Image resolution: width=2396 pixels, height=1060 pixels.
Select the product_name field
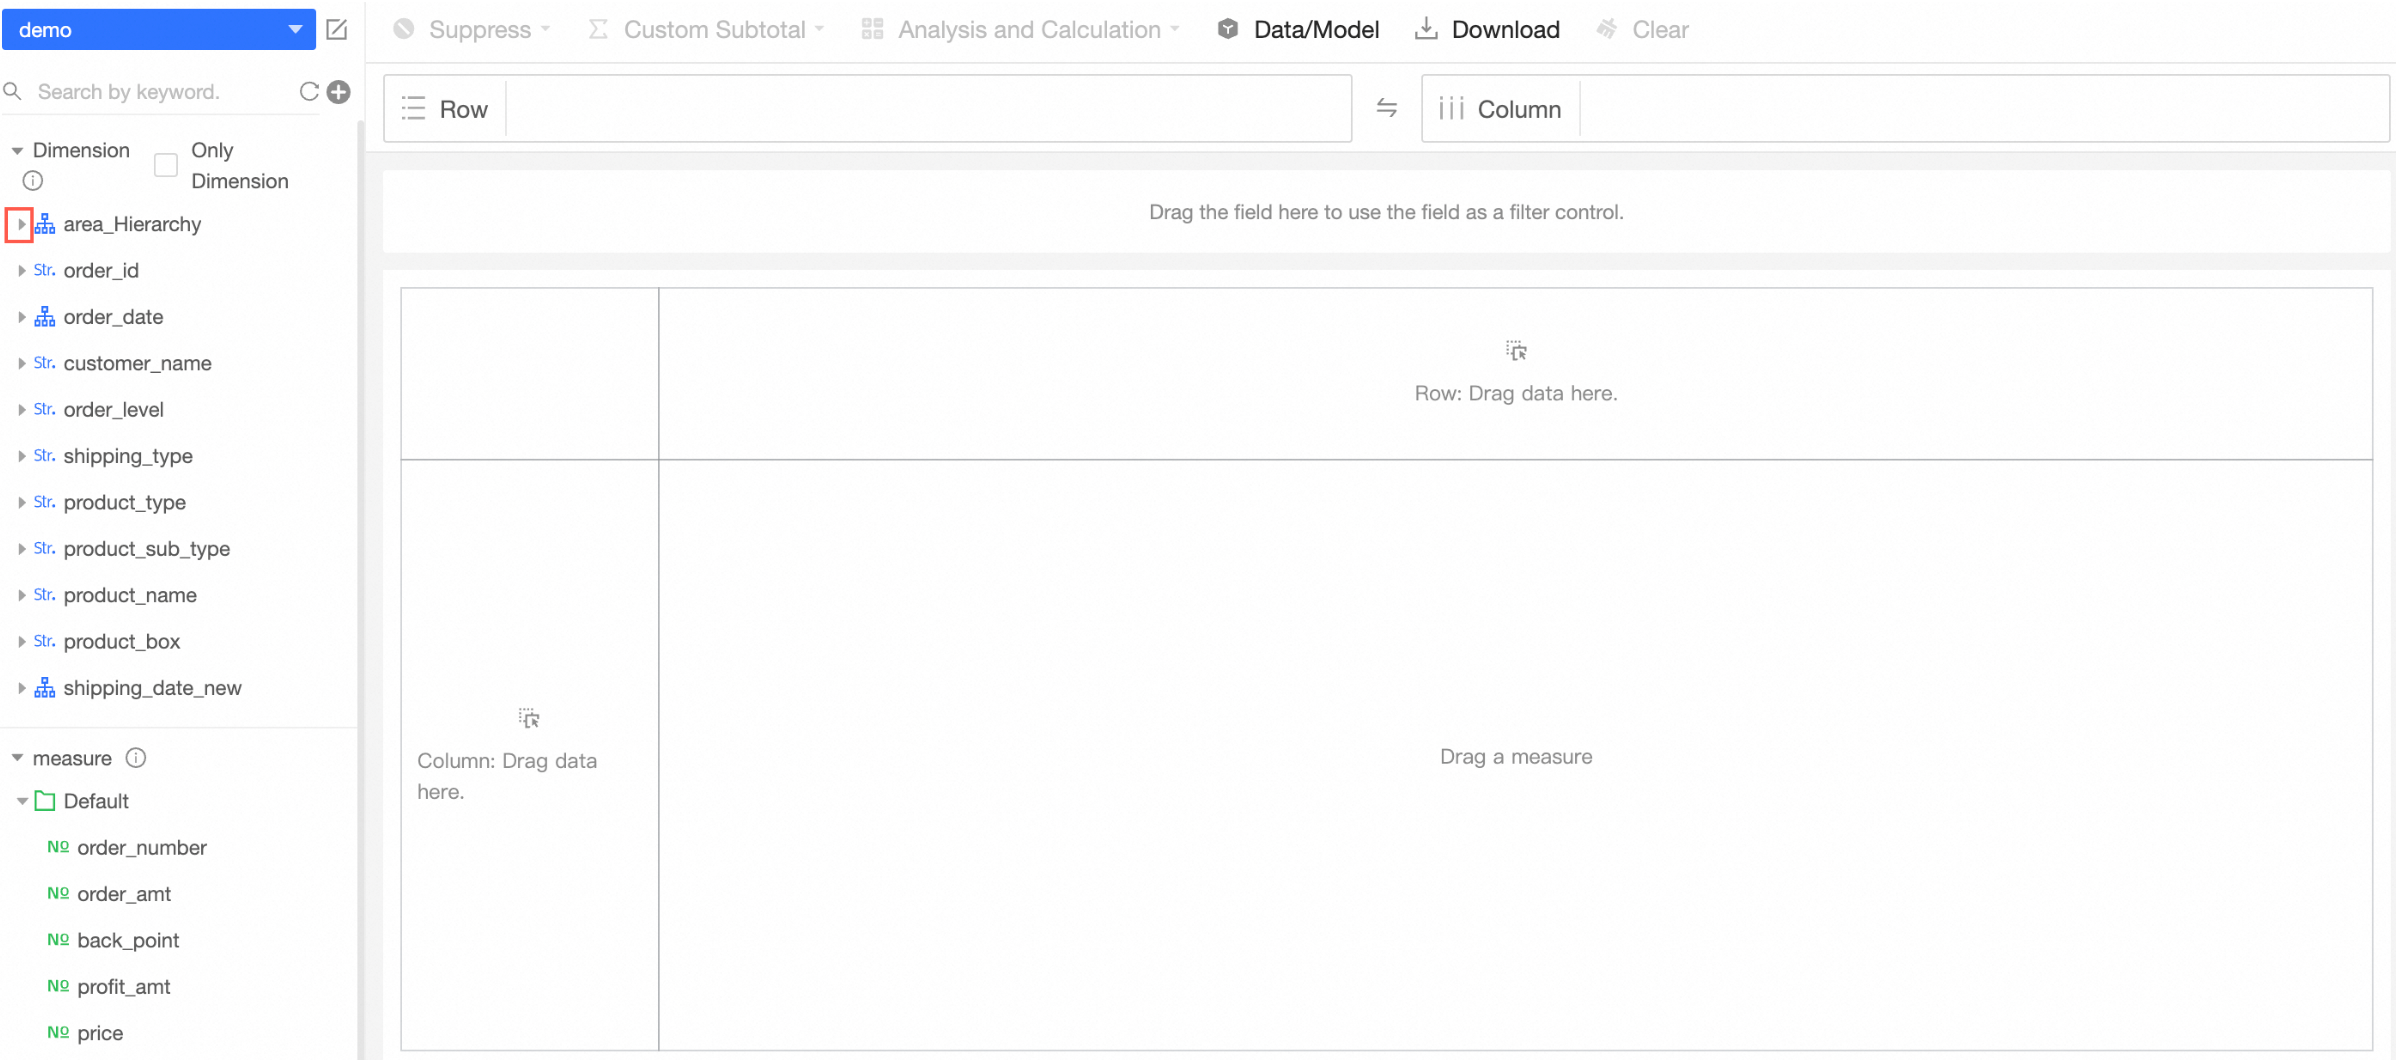coord(130,595)
